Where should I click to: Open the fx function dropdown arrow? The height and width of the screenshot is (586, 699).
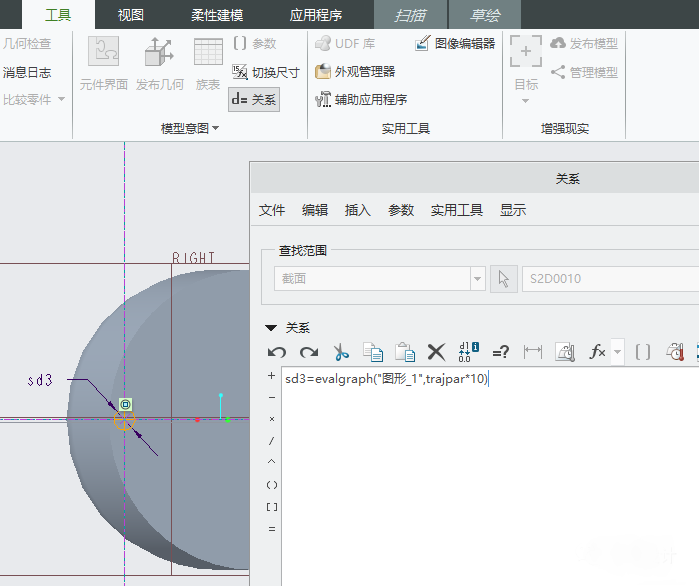617,352
